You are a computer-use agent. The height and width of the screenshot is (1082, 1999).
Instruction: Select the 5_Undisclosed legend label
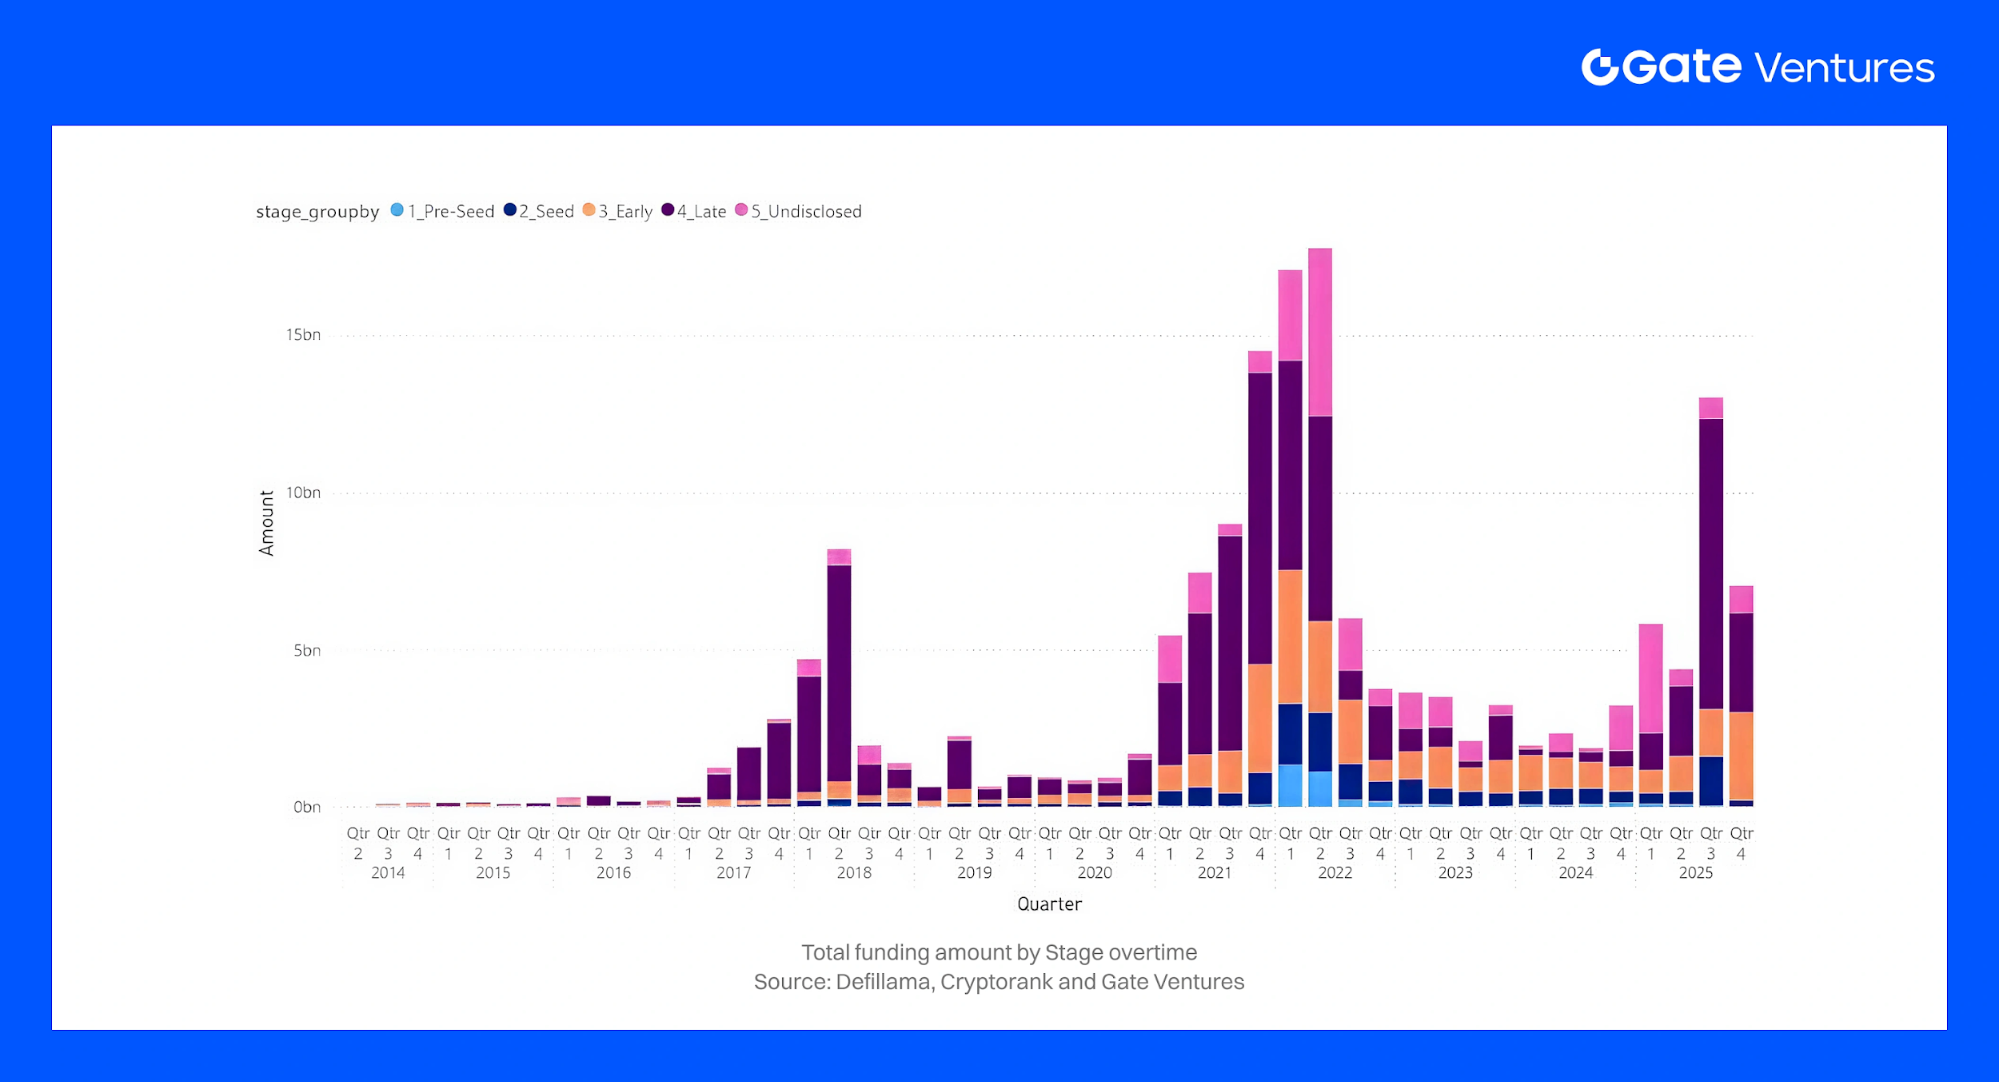coord(806,211)
